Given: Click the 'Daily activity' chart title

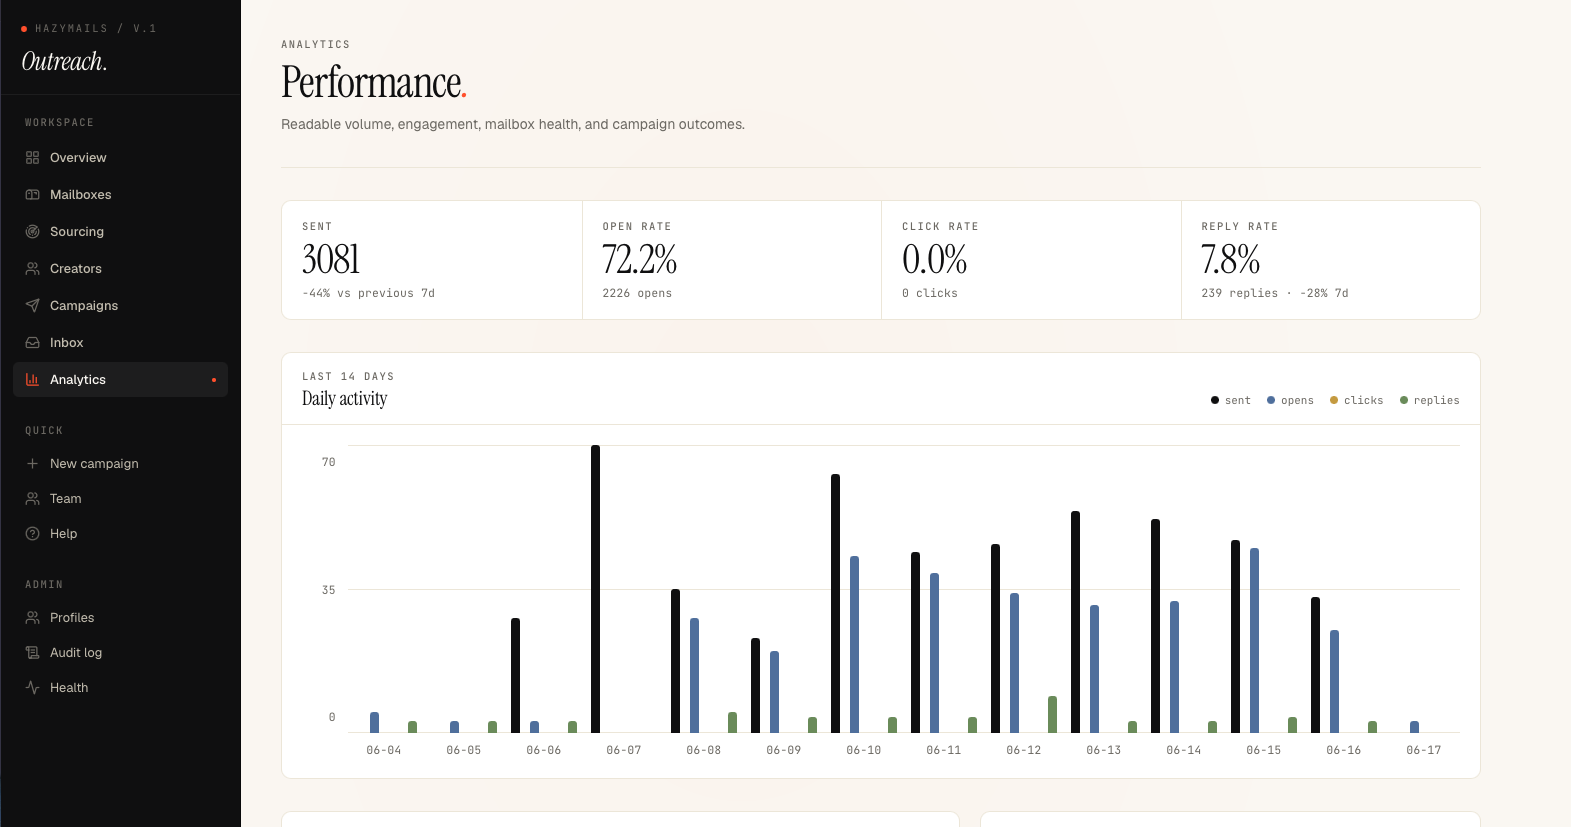Looking at the screenshot, I should 344,398.
